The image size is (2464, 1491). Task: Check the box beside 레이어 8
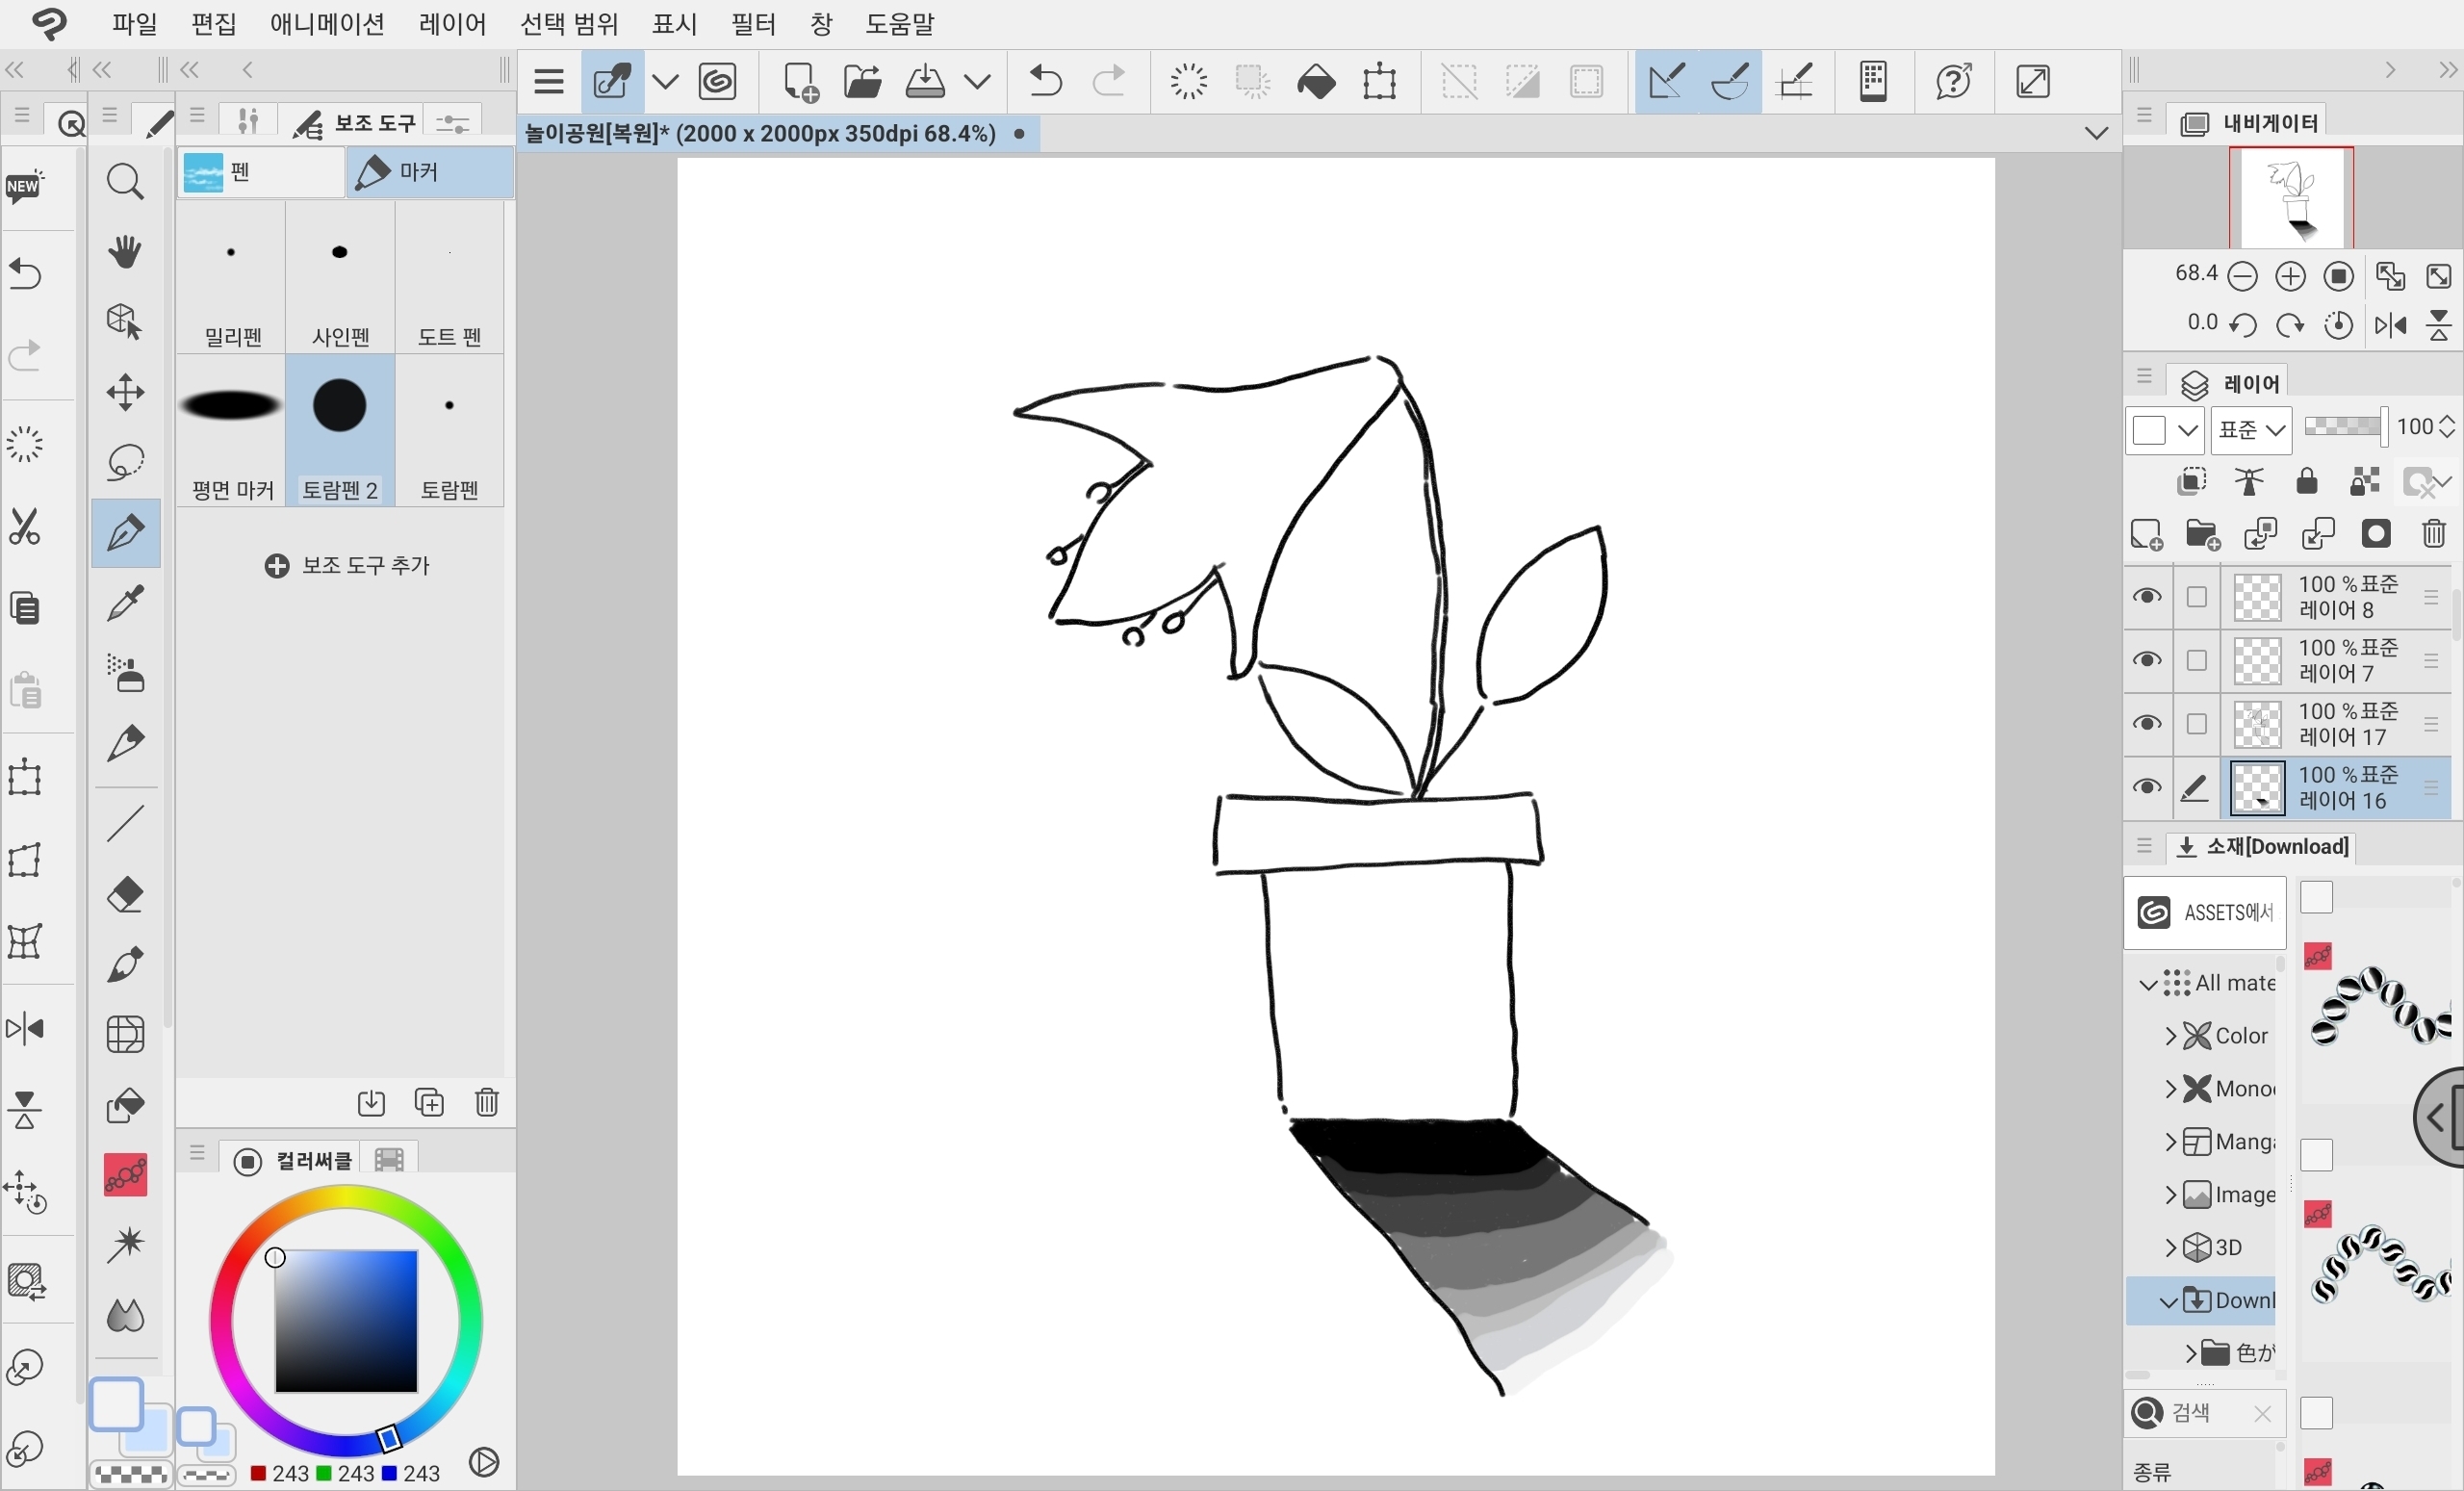2196,597
